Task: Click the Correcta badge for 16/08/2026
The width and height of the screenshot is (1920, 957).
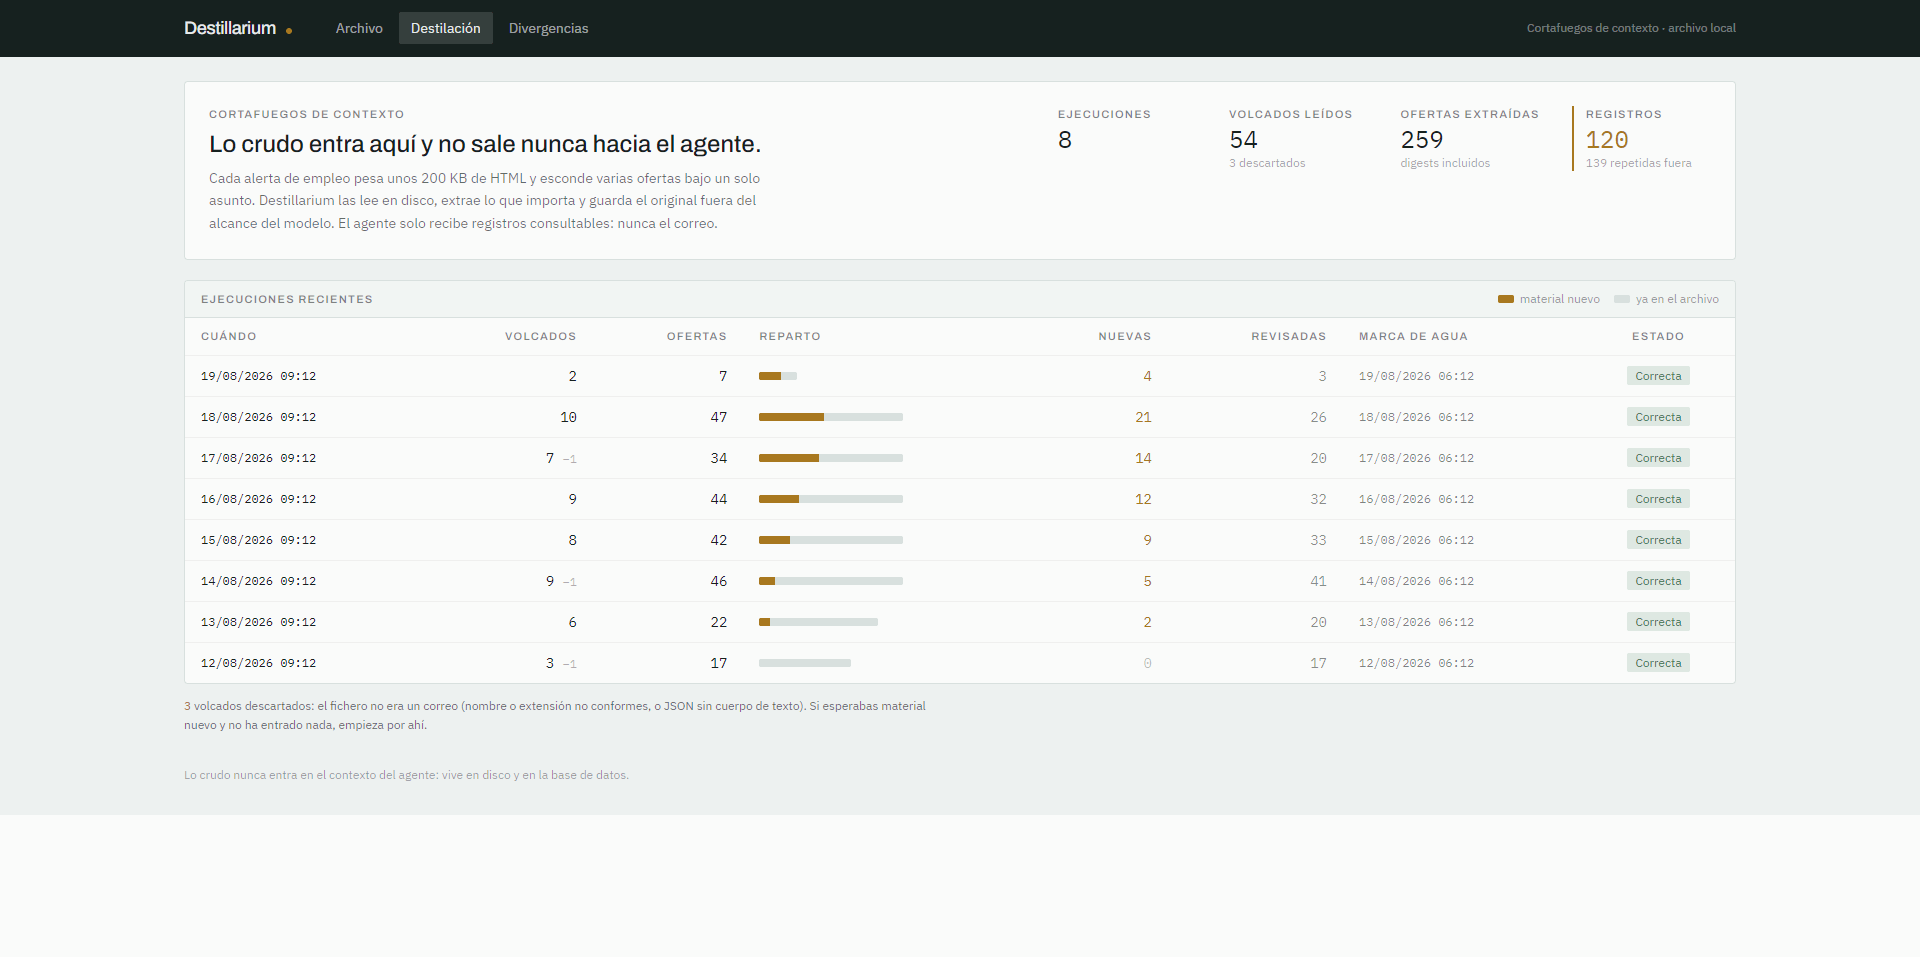Action: click(1658, 499)
